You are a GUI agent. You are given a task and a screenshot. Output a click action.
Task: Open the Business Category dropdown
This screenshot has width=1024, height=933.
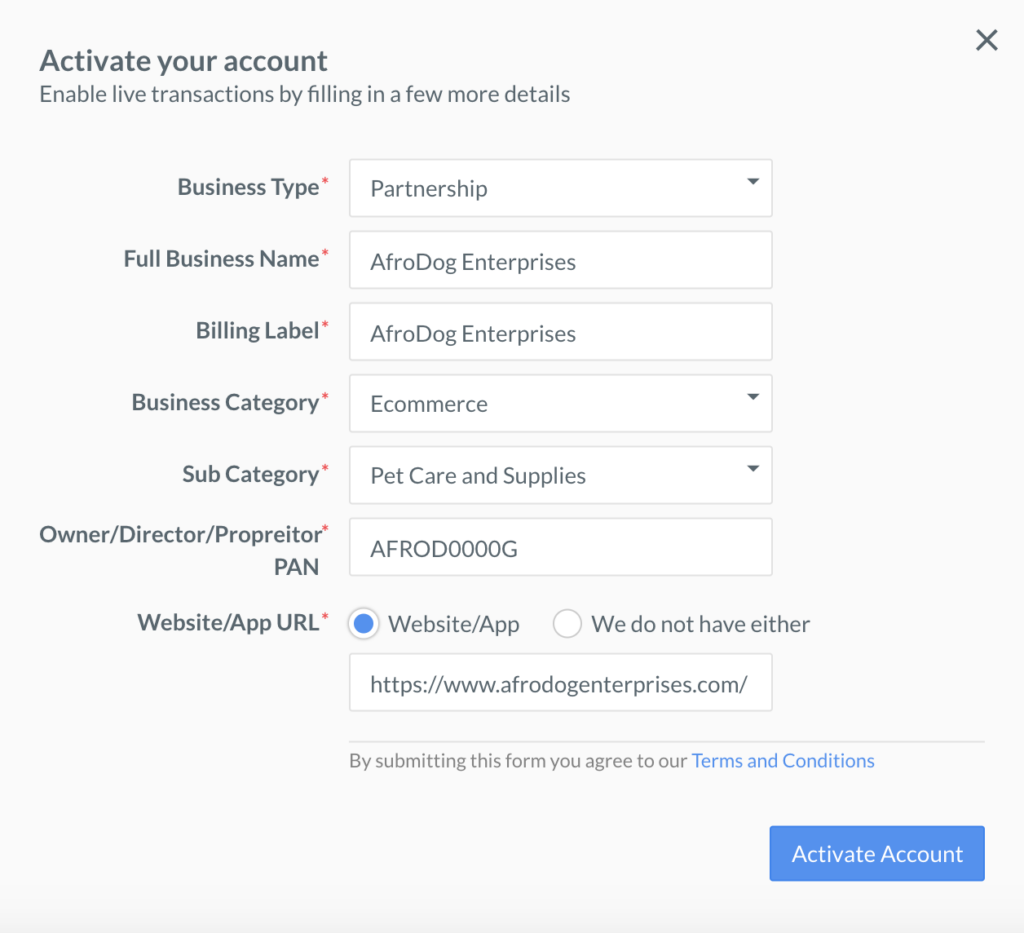pos(560,403)
